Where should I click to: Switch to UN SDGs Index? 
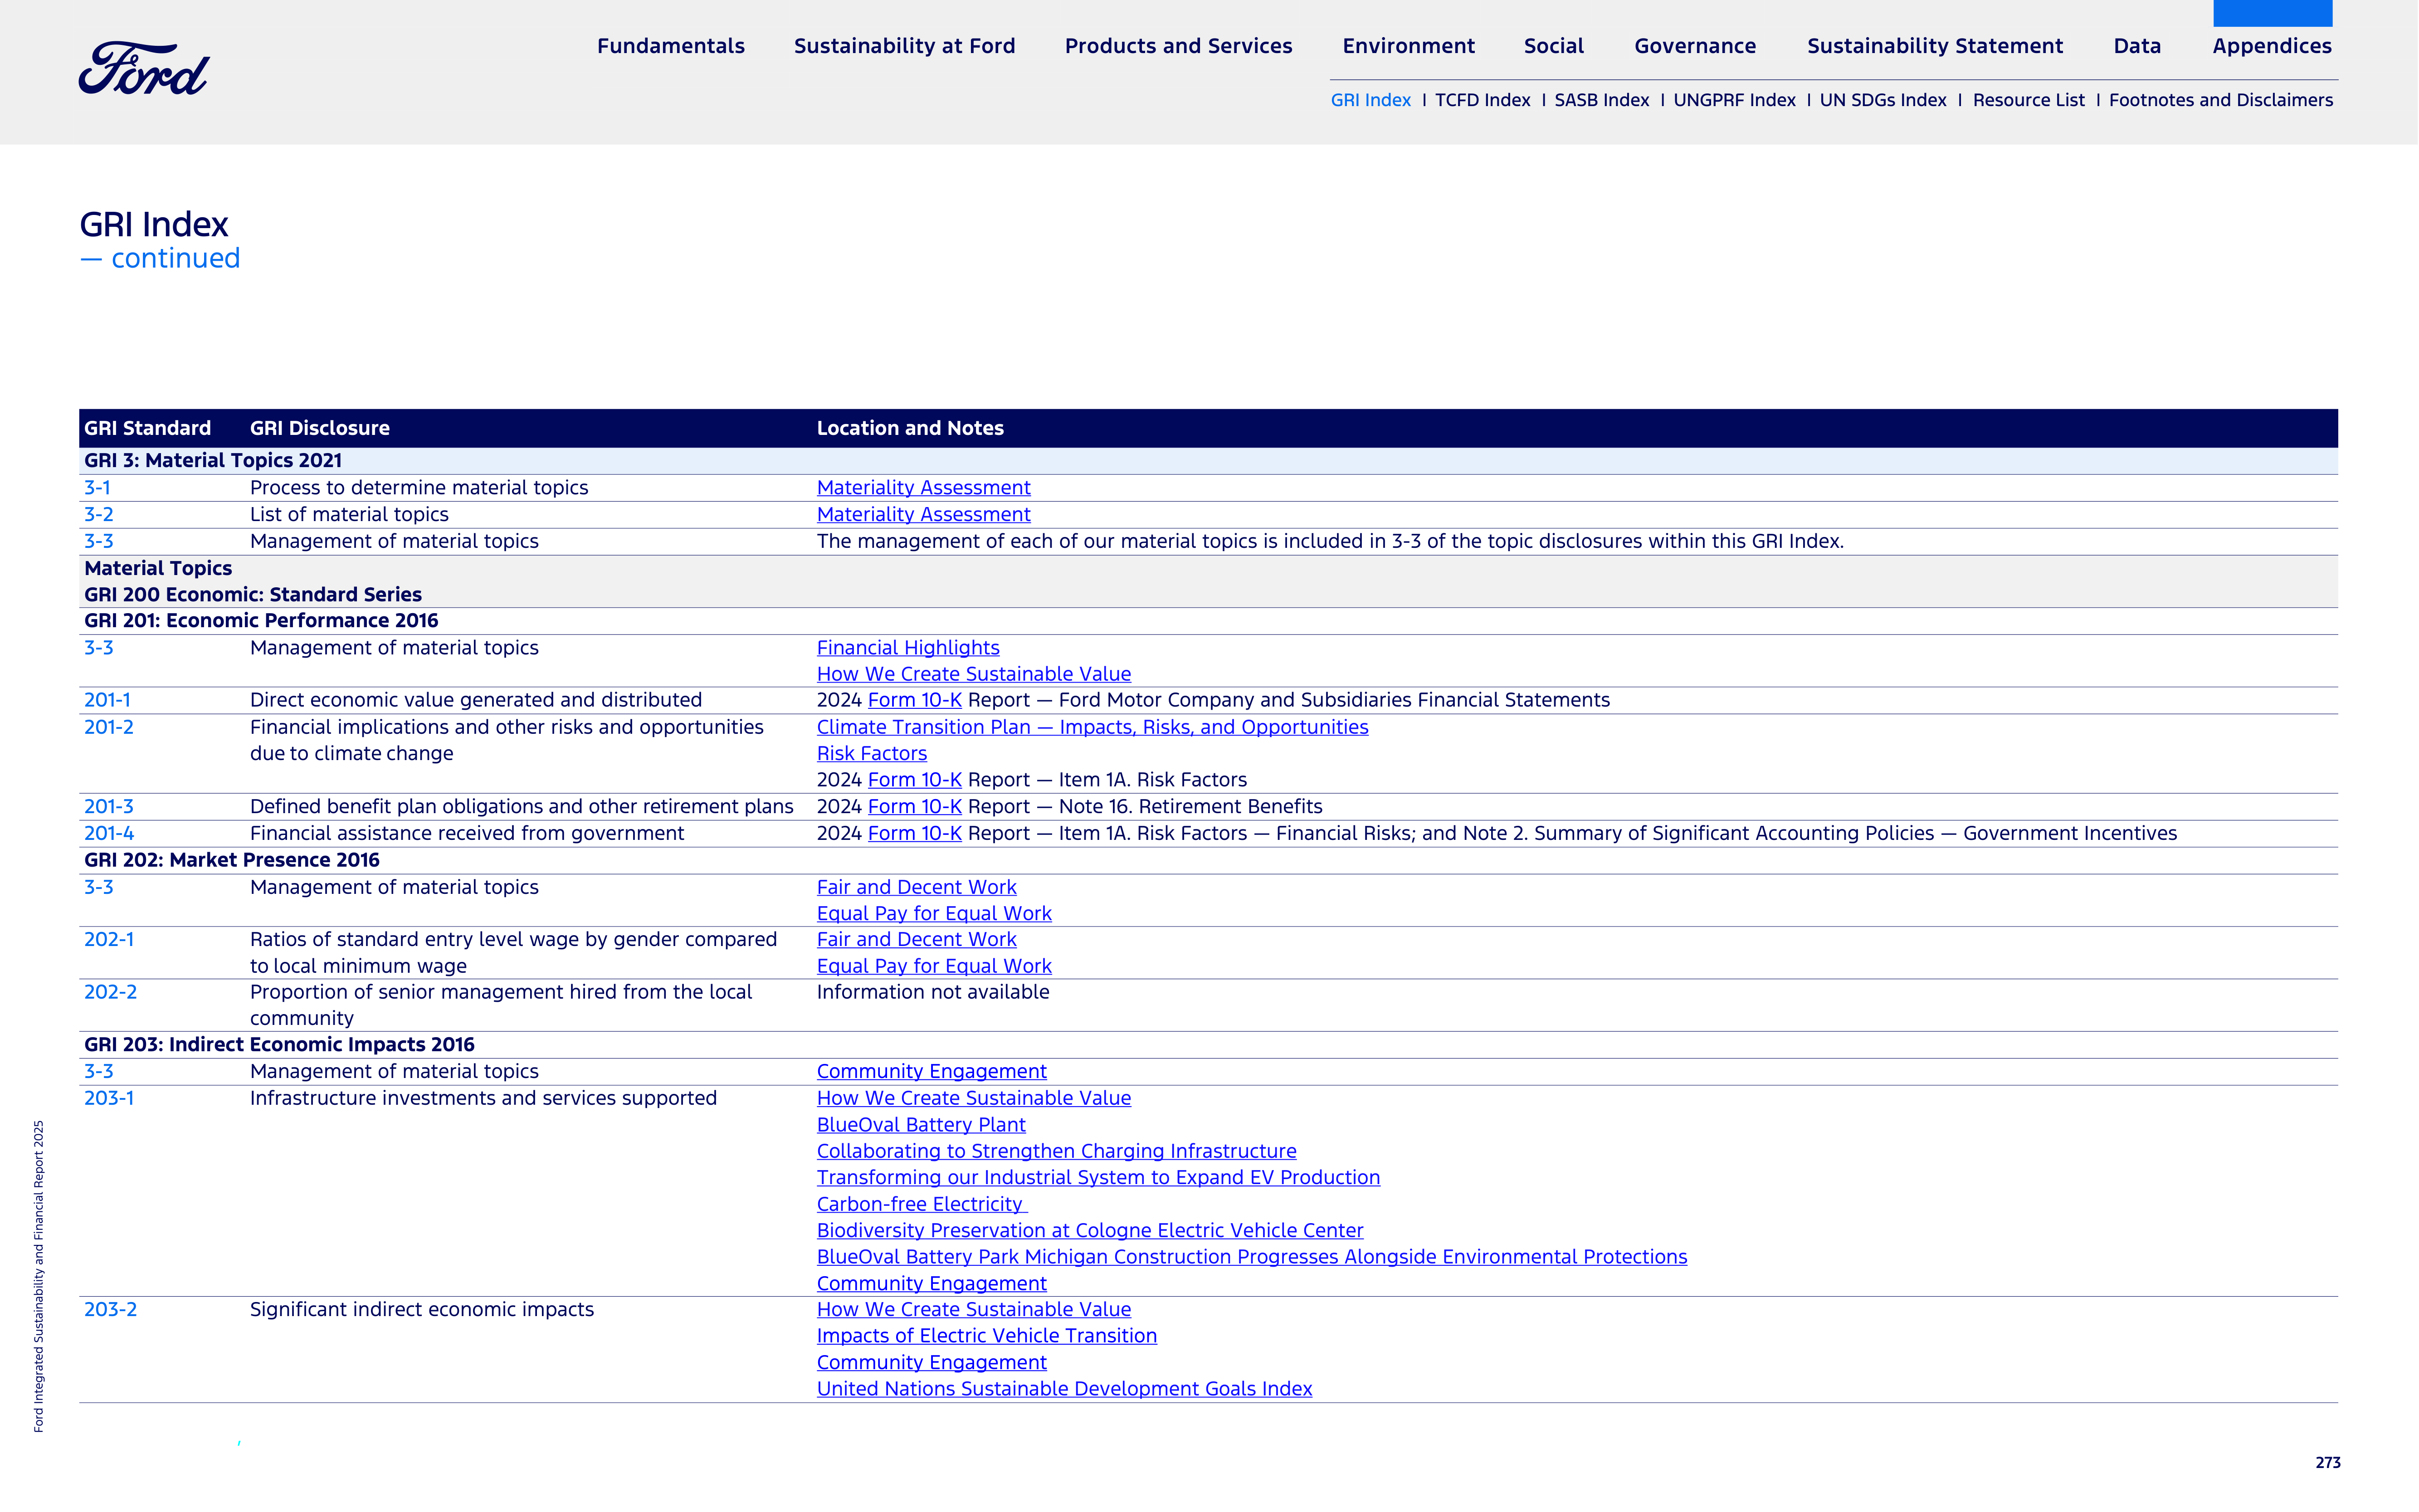[x=1882, y=100]
